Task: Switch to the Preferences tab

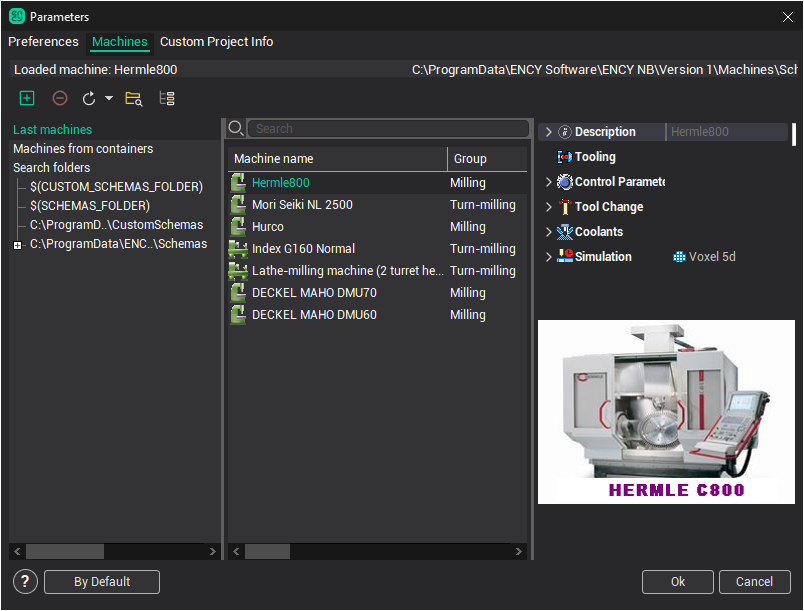Action: tap(43, 42)
